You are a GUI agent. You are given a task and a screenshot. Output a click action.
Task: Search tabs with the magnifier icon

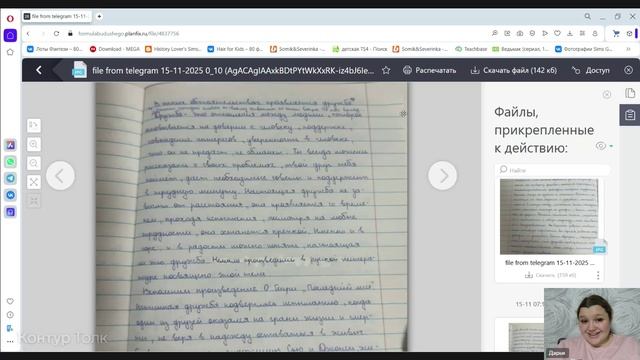[x=588, y=16]
